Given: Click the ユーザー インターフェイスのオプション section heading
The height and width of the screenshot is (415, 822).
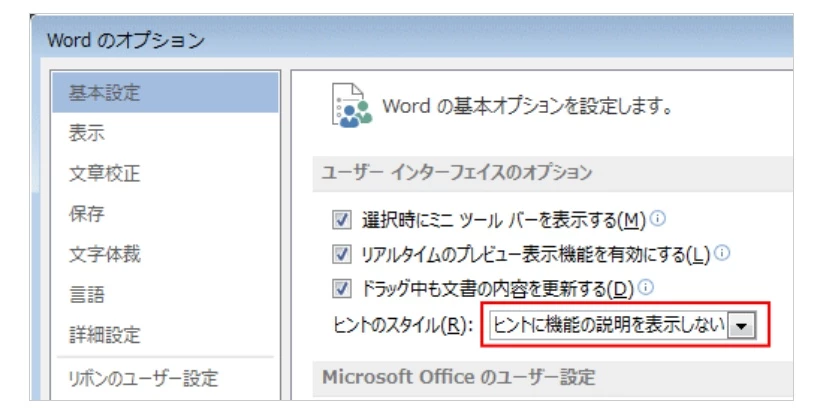Looking at the screenshot, I should 457,172.
